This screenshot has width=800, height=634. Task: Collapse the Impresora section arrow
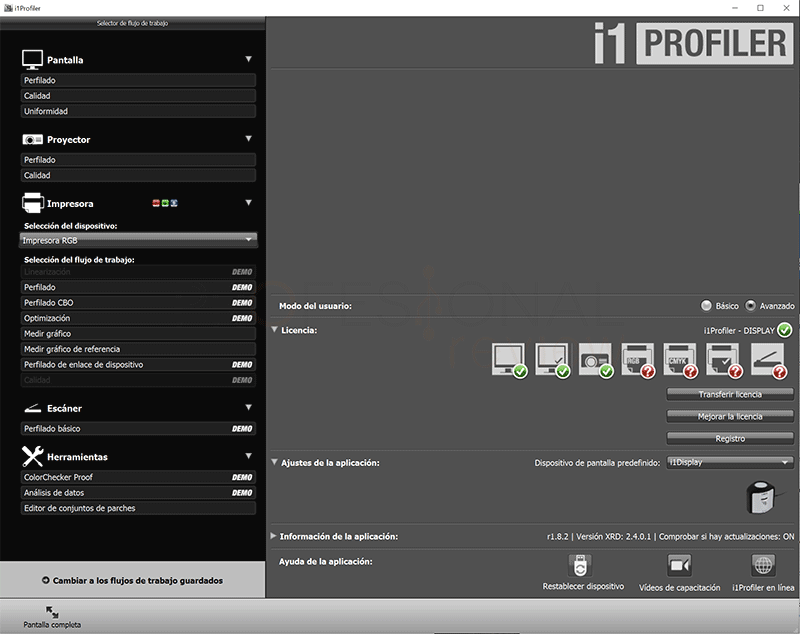click(x=248, y=202)
